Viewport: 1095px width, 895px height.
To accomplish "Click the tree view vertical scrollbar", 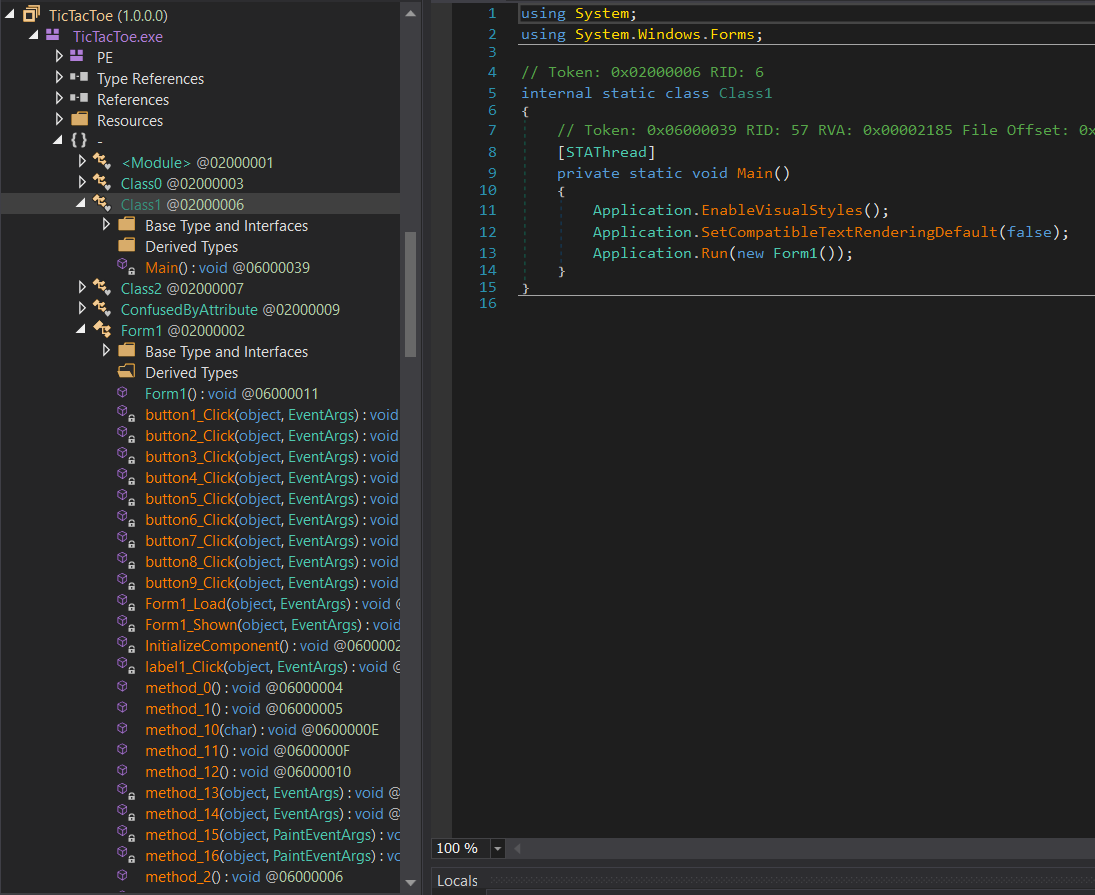I will (x=410, y=294).
